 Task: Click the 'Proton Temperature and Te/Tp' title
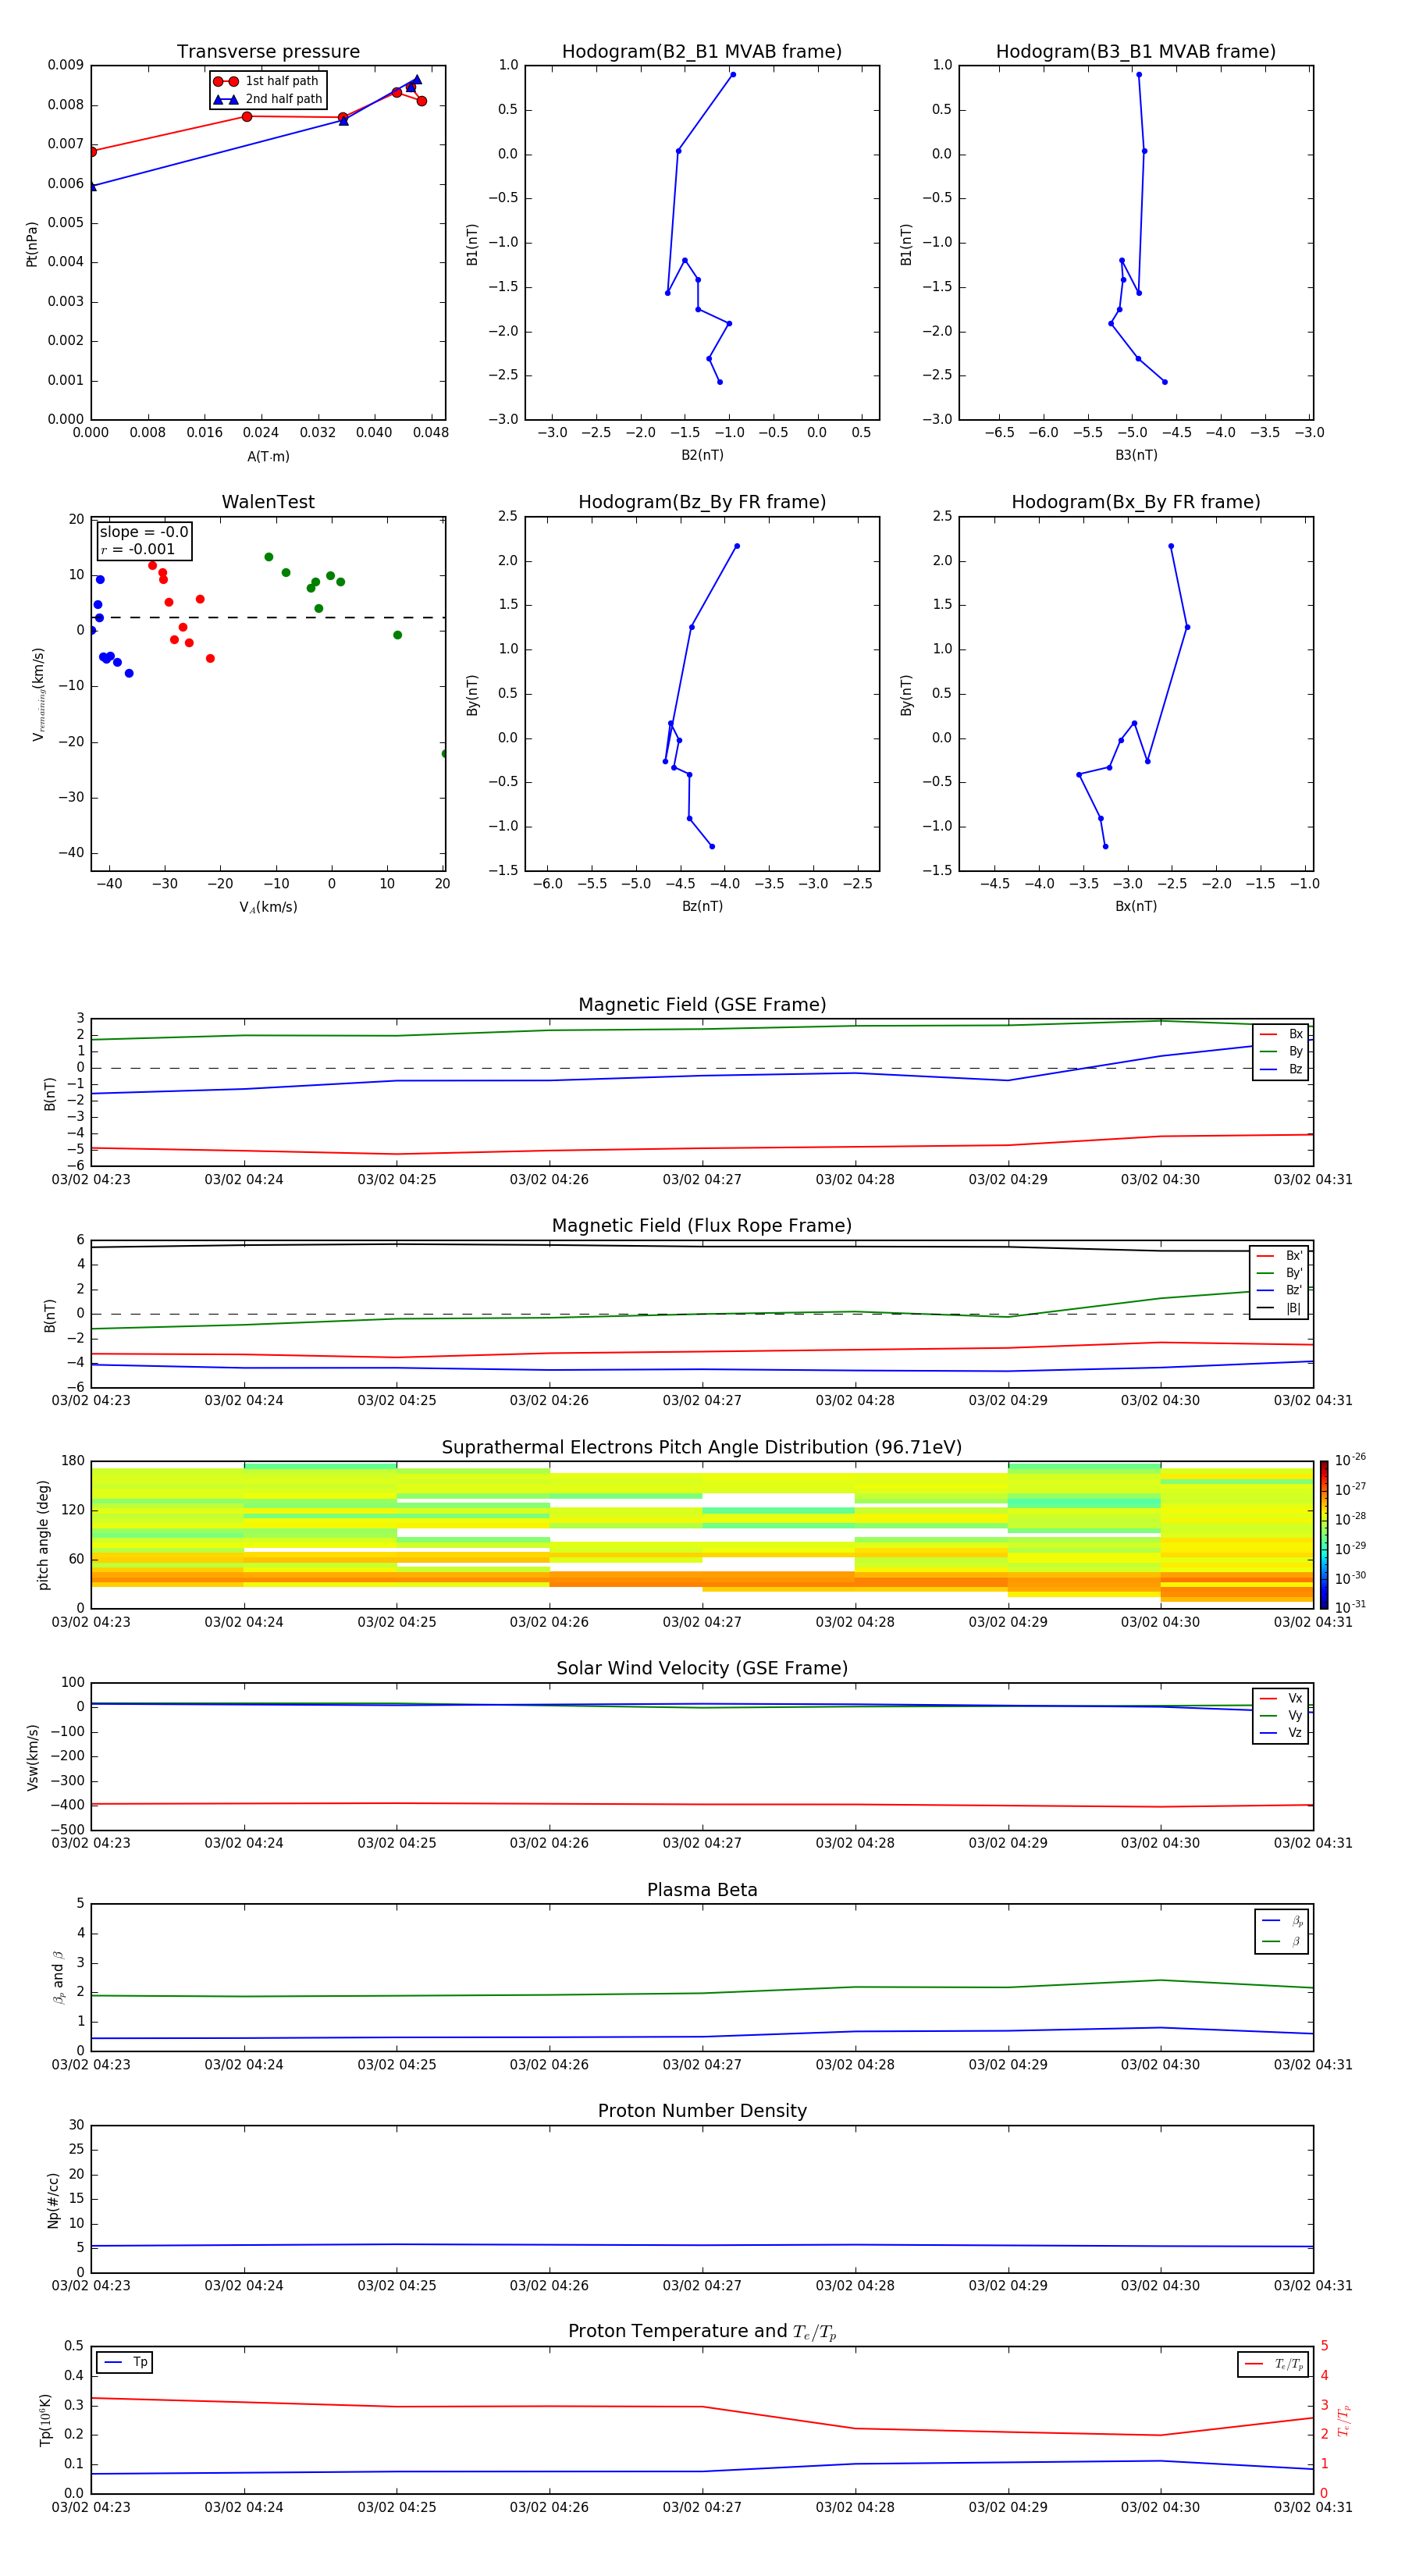(x=702, y=2332)
